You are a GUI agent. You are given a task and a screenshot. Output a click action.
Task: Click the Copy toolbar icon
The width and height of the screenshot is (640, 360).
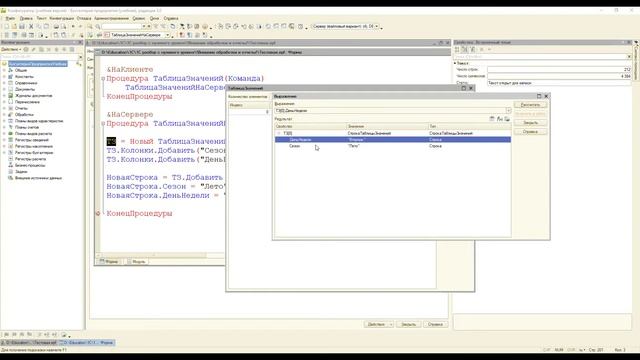pos(39,27)
